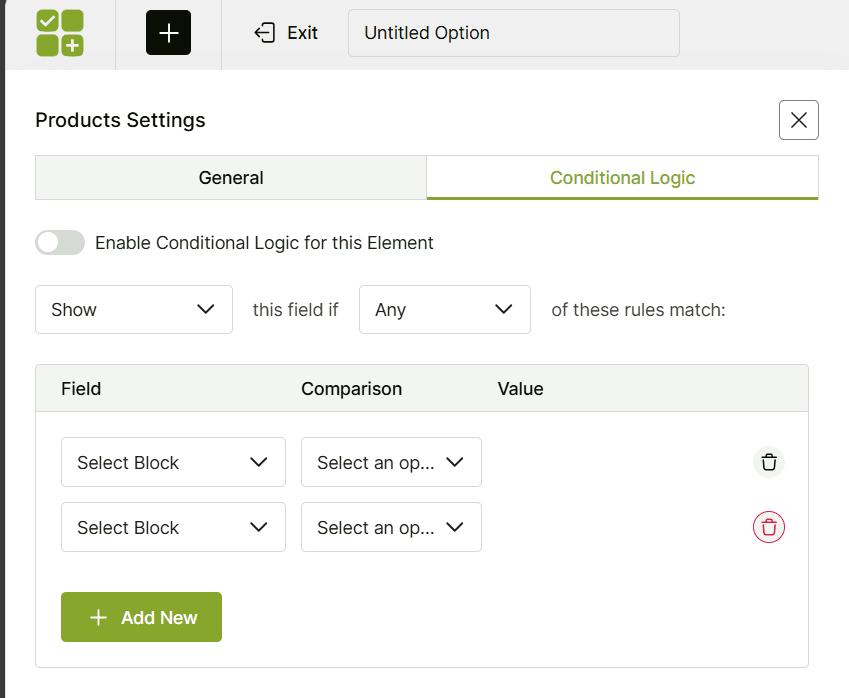Click the Exit button

coord(286,33)
